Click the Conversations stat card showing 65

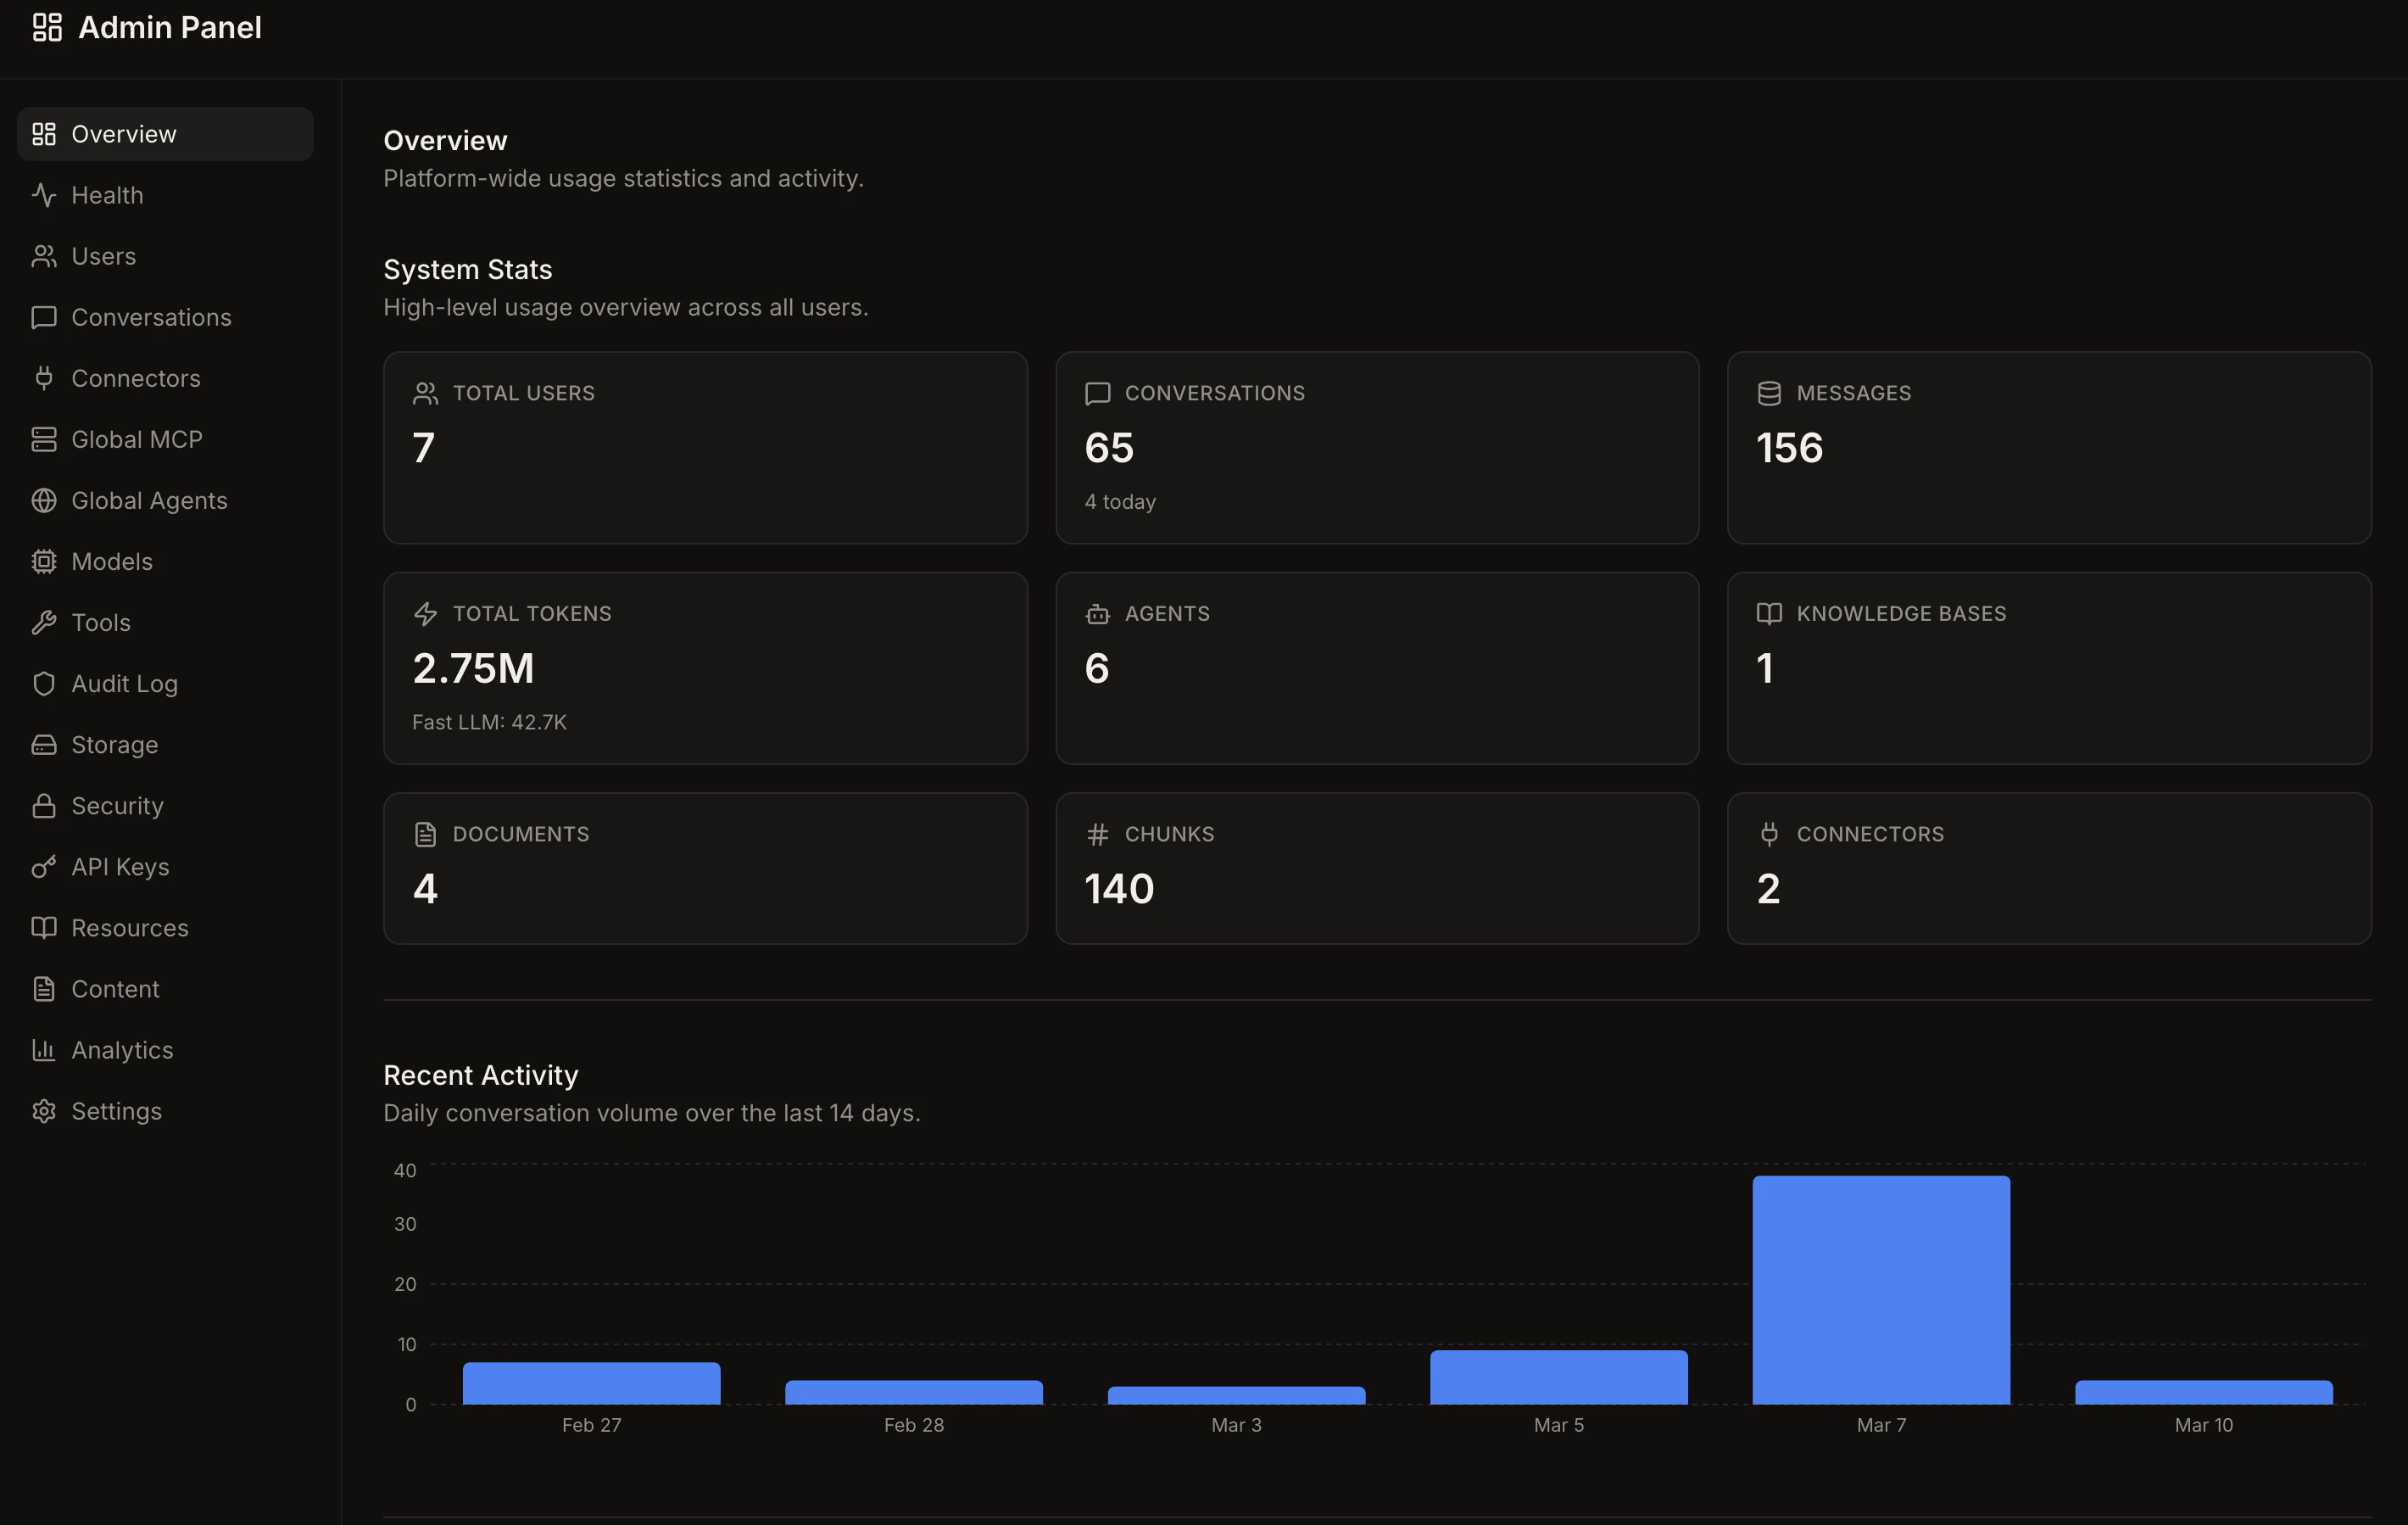1376,448
